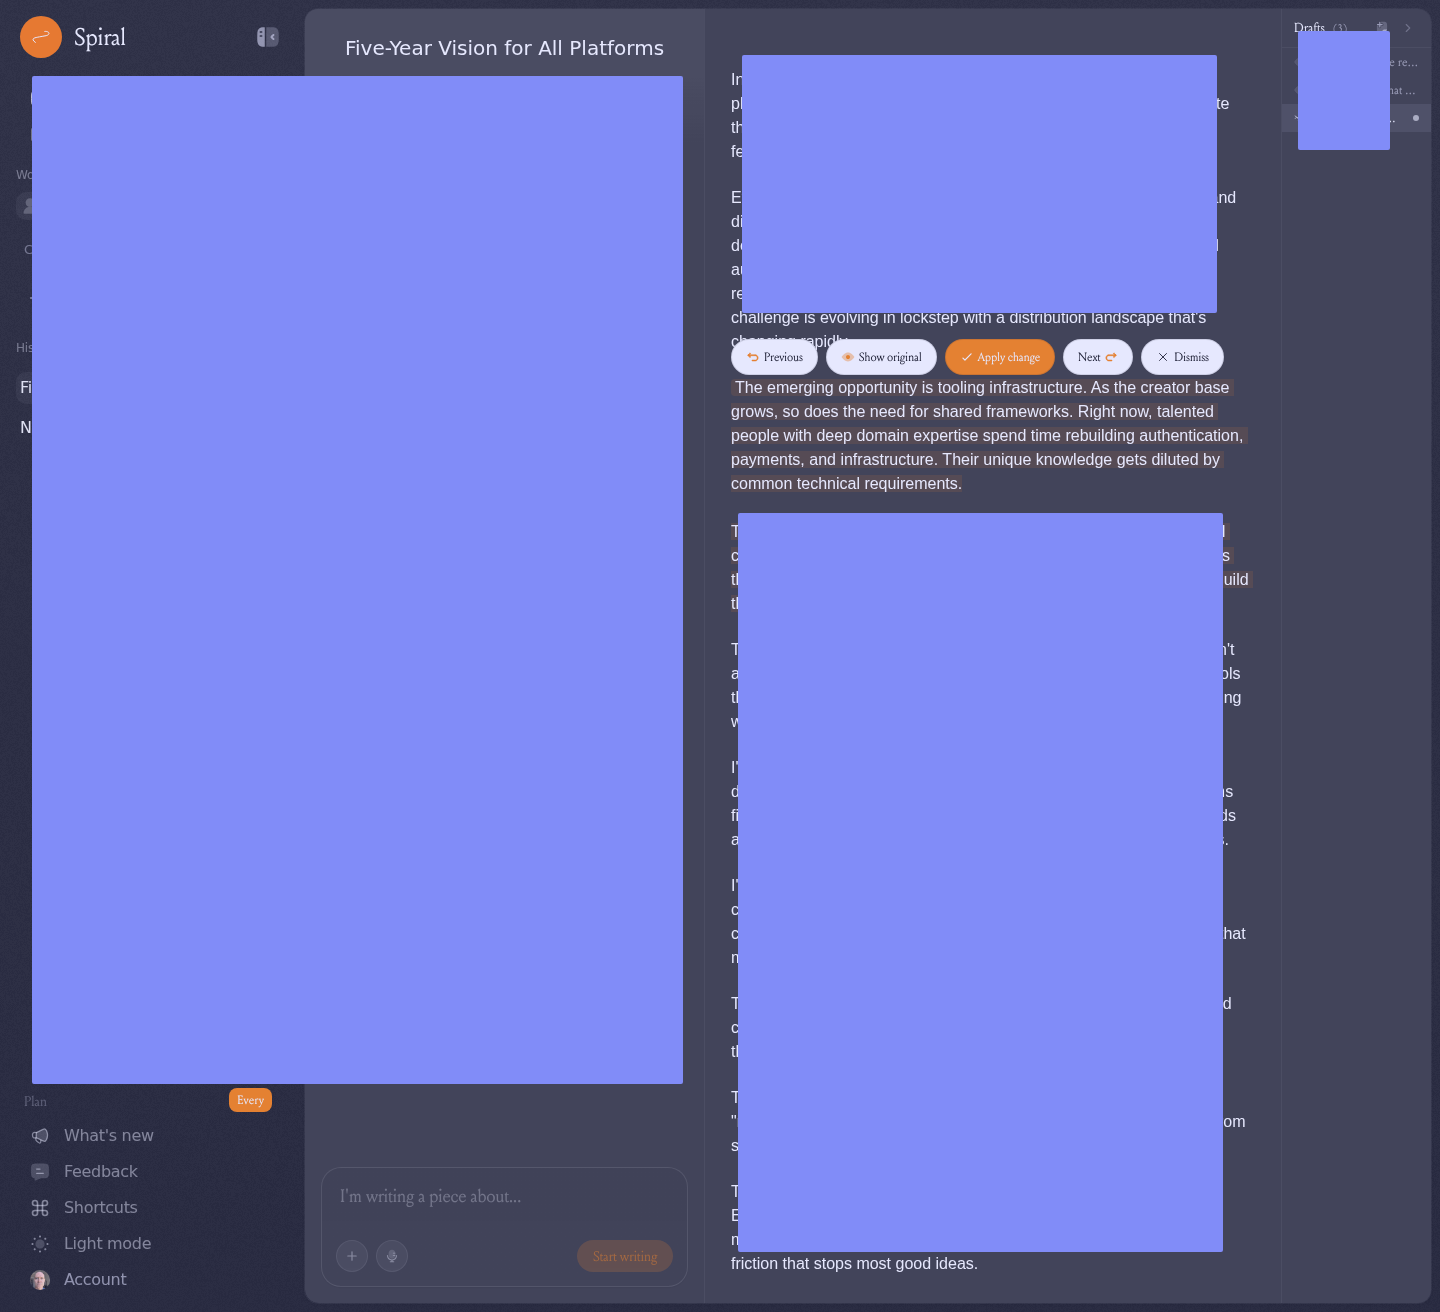The image size is (1440, 1312).
Task: Switch to Light mode
Action: [x=107, y=1243]
